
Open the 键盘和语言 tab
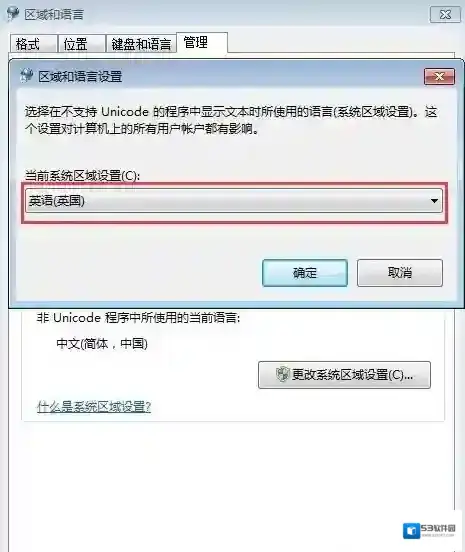[x=141, y=44]
